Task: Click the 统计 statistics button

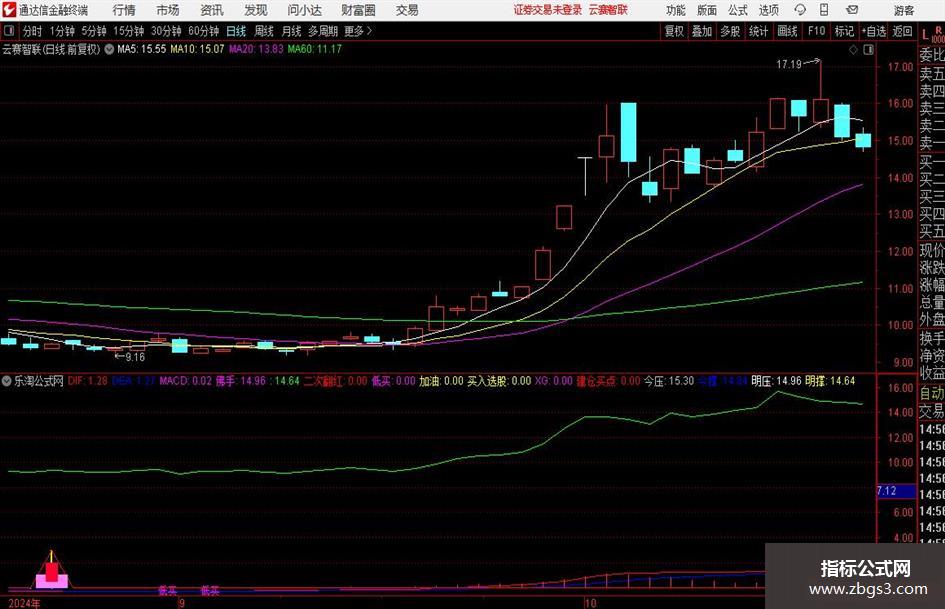Action: click(x=758, y=31)
